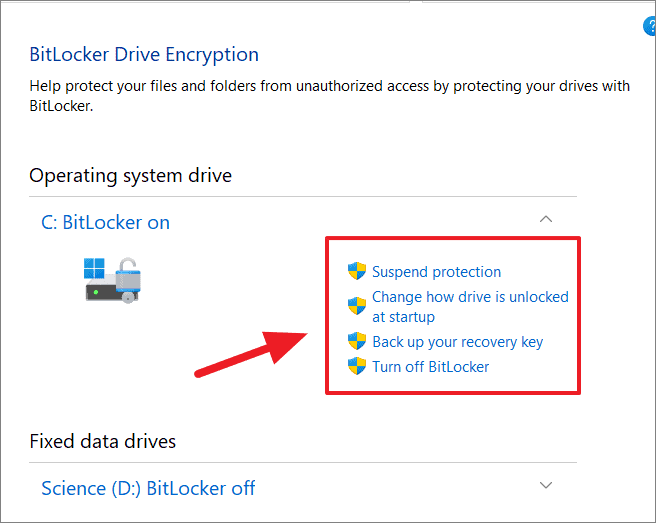
Task: Click the padlock on the C: drive icon
Action: (x=128, y=277)
